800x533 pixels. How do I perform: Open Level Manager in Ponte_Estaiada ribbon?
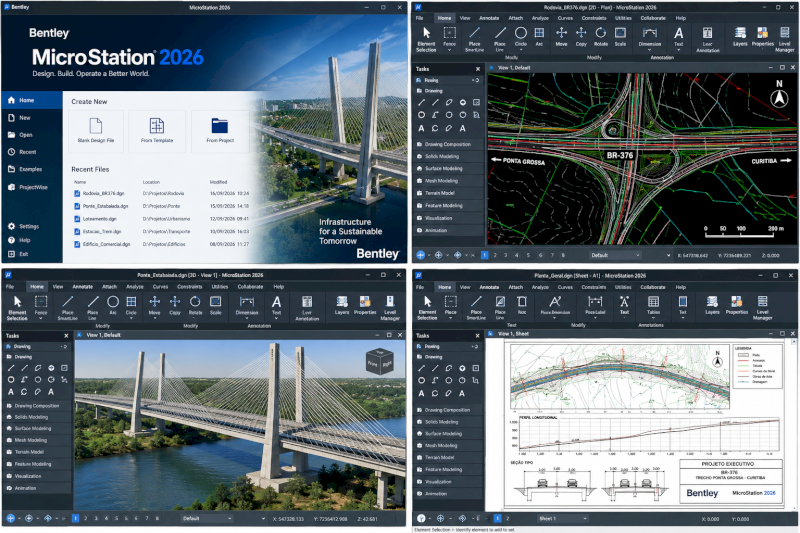(x=390, y=308)
